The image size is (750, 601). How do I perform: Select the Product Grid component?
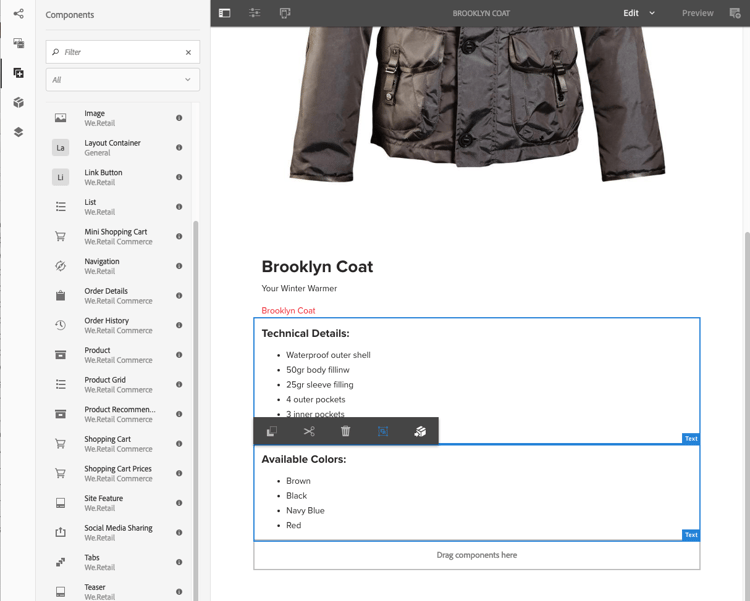(x=119, y=384)
